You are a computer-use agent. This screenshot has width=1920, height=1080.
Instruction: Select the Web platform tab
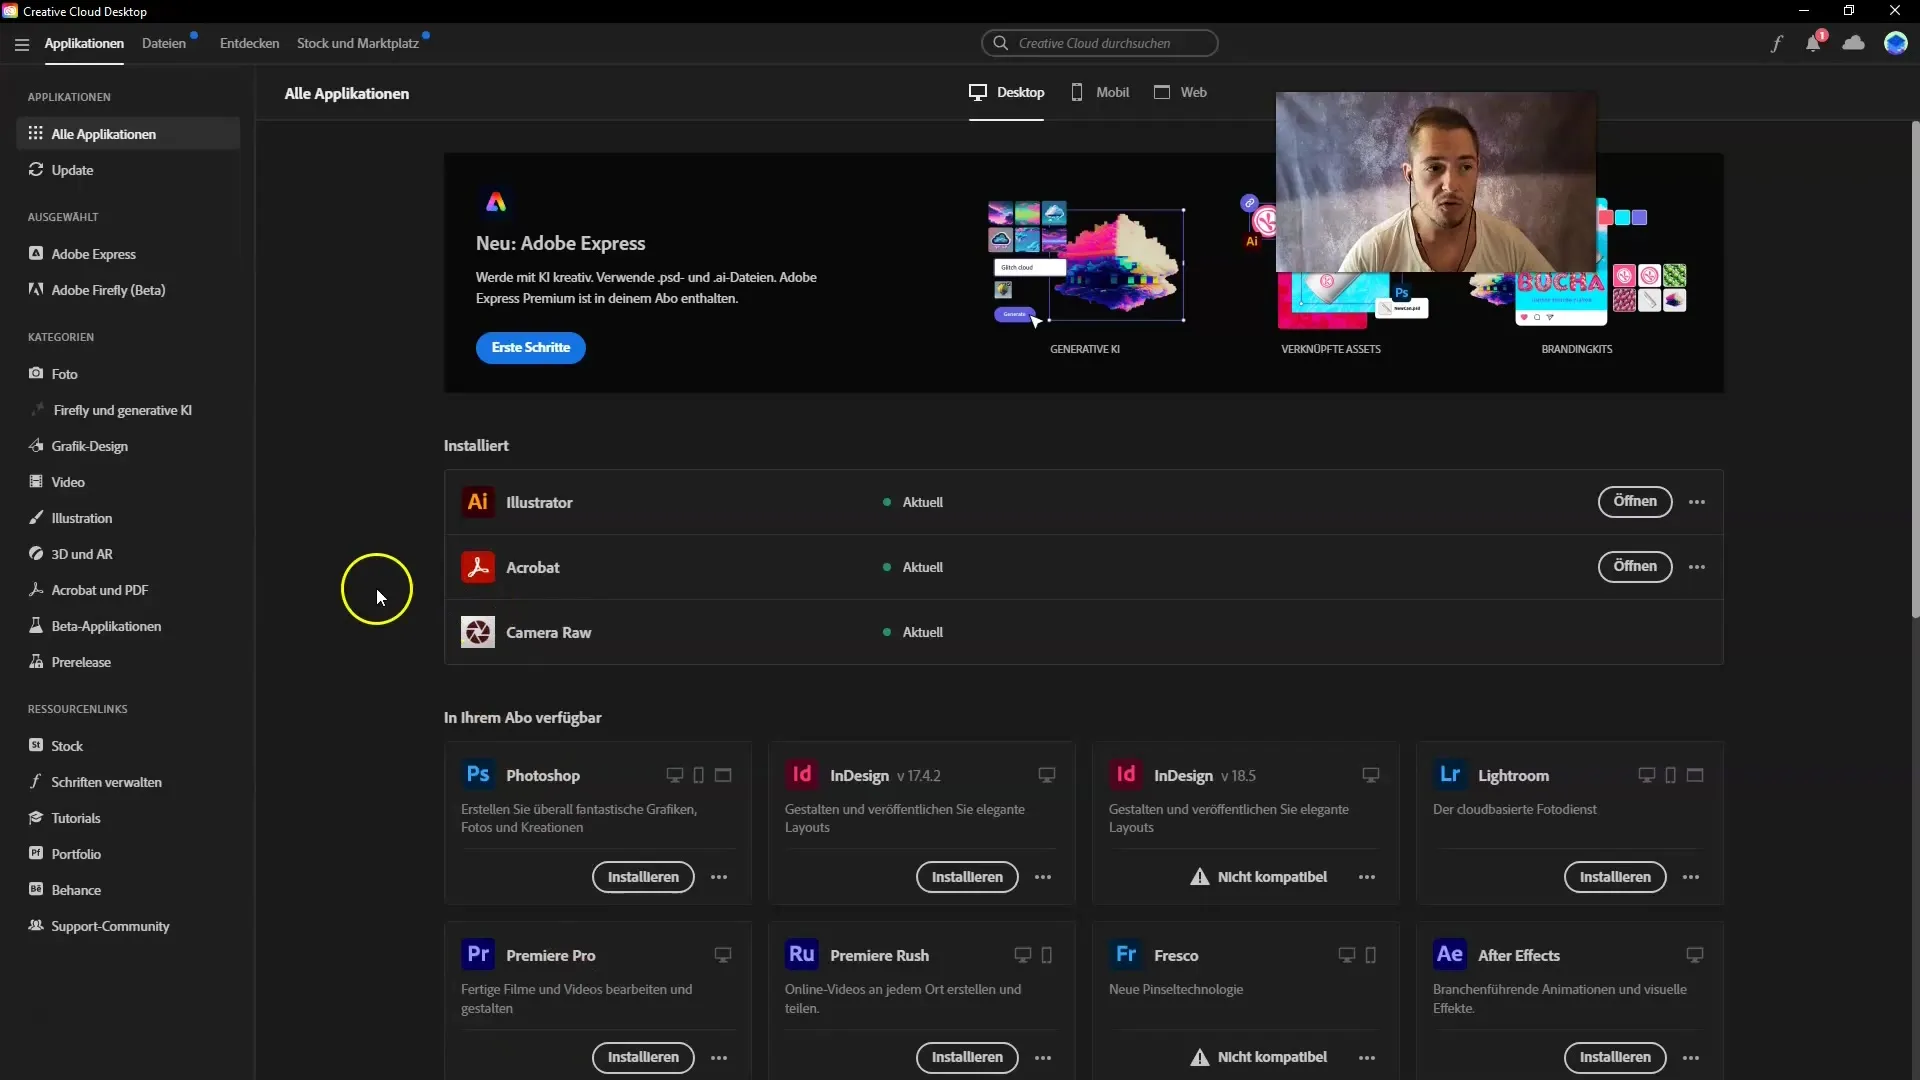coord(1180,92)
